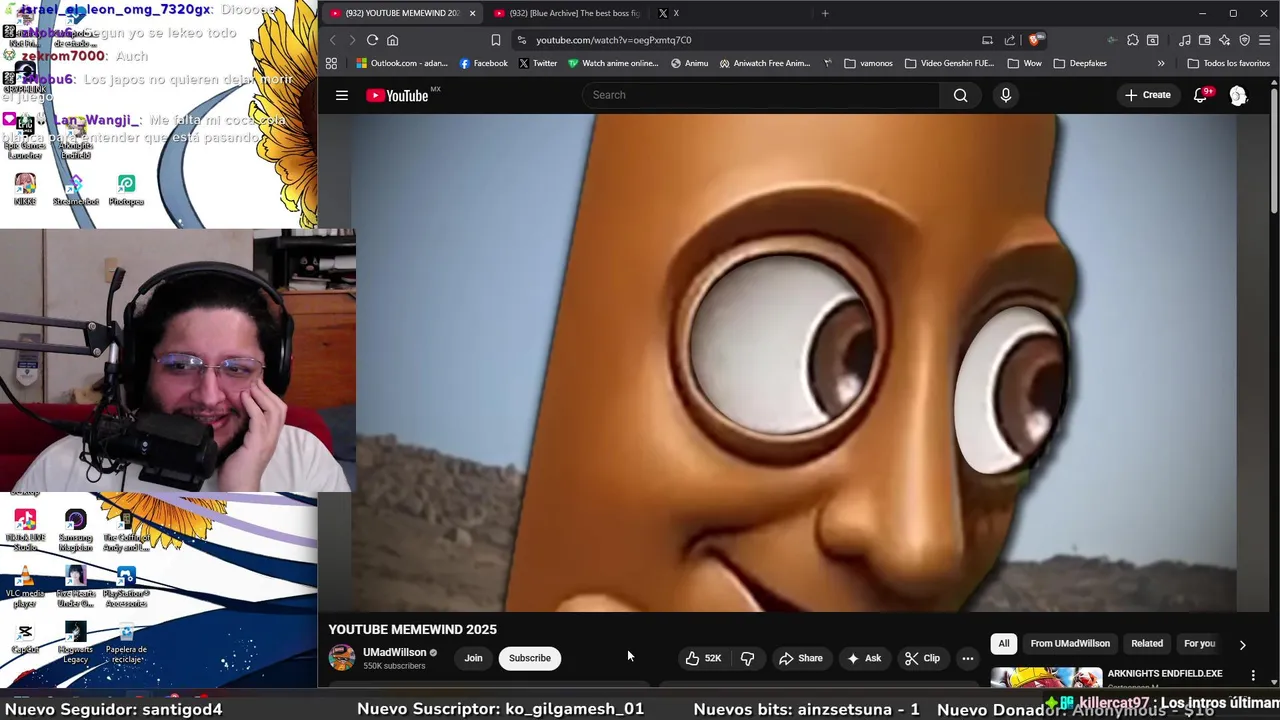
Task: Open YouTube notifications bell
Action: (1200, 95)
